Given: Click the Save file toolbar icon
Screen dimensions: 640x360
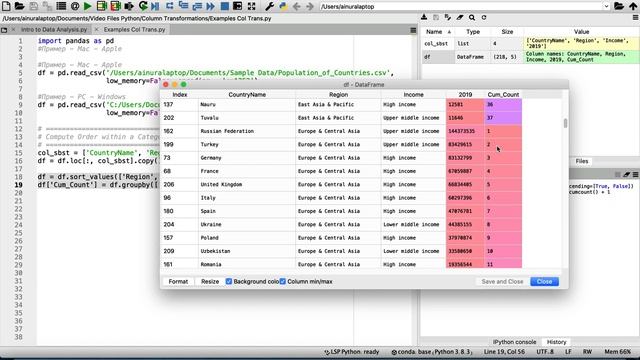Looking at the screenshot, I should pos(34,6).
